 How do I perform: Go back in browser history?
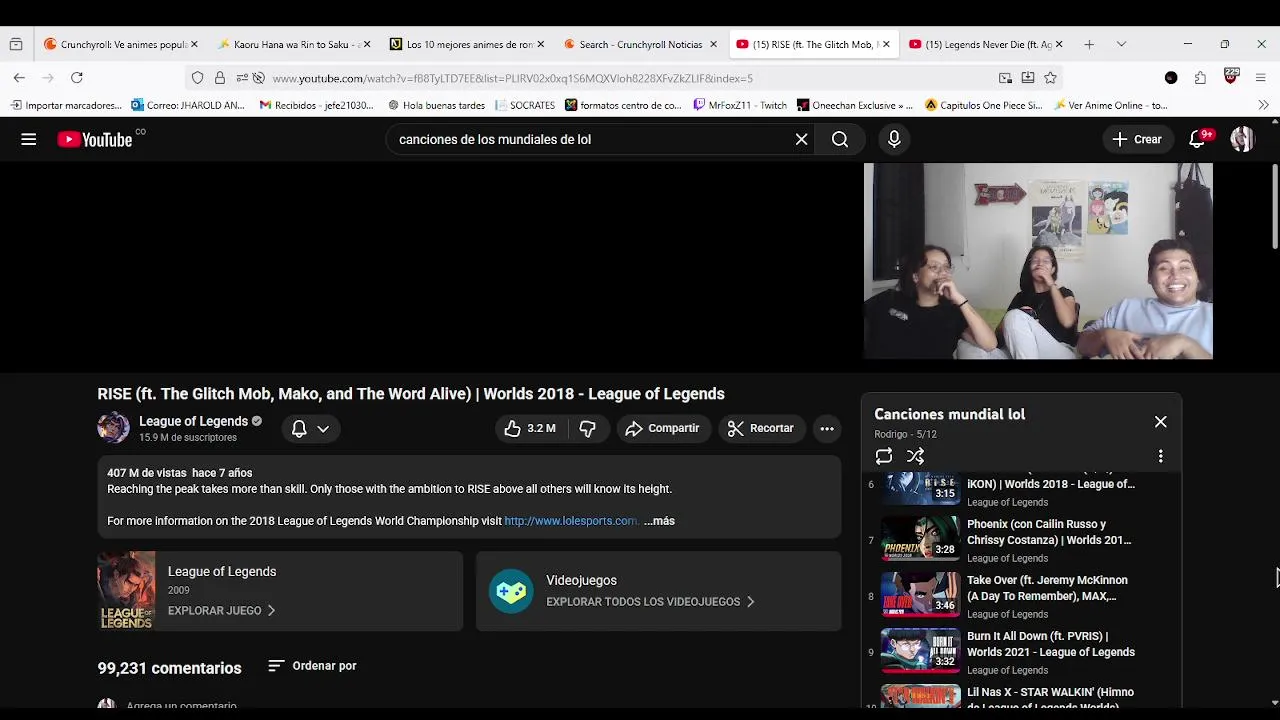click(19, 77)
